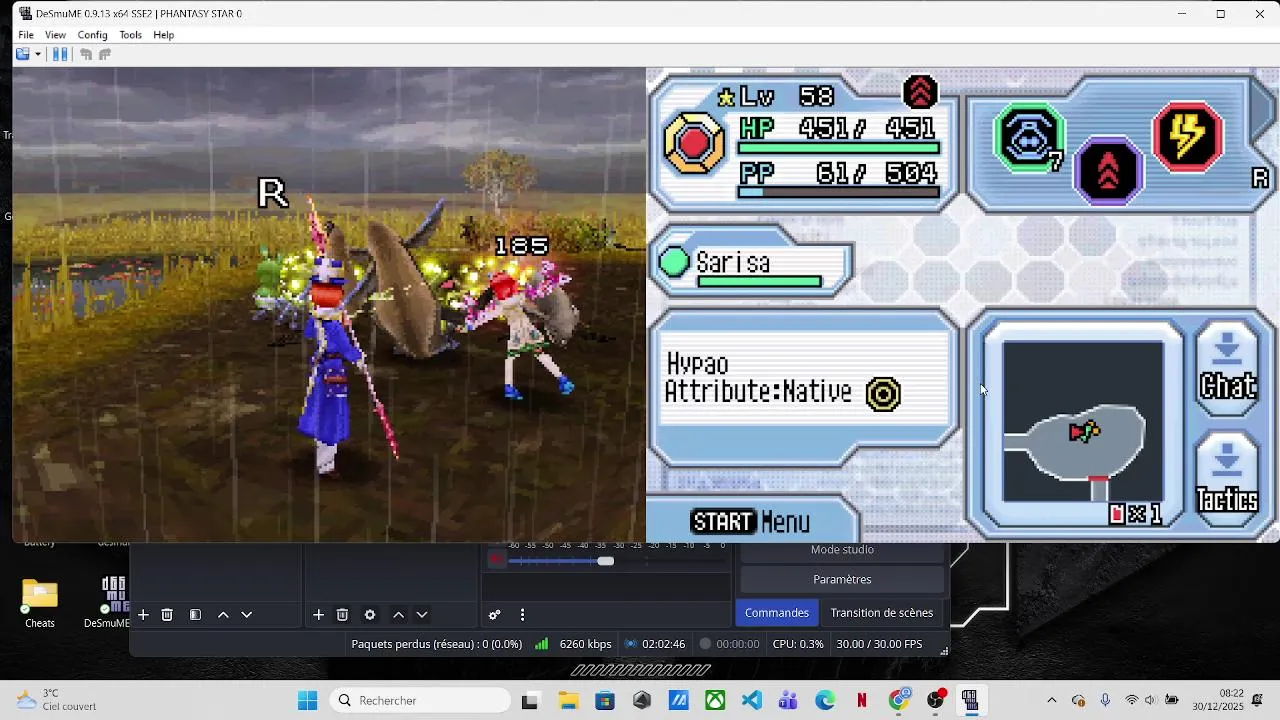Click the '6260 kbps' bitrate status

click(585, 644)
